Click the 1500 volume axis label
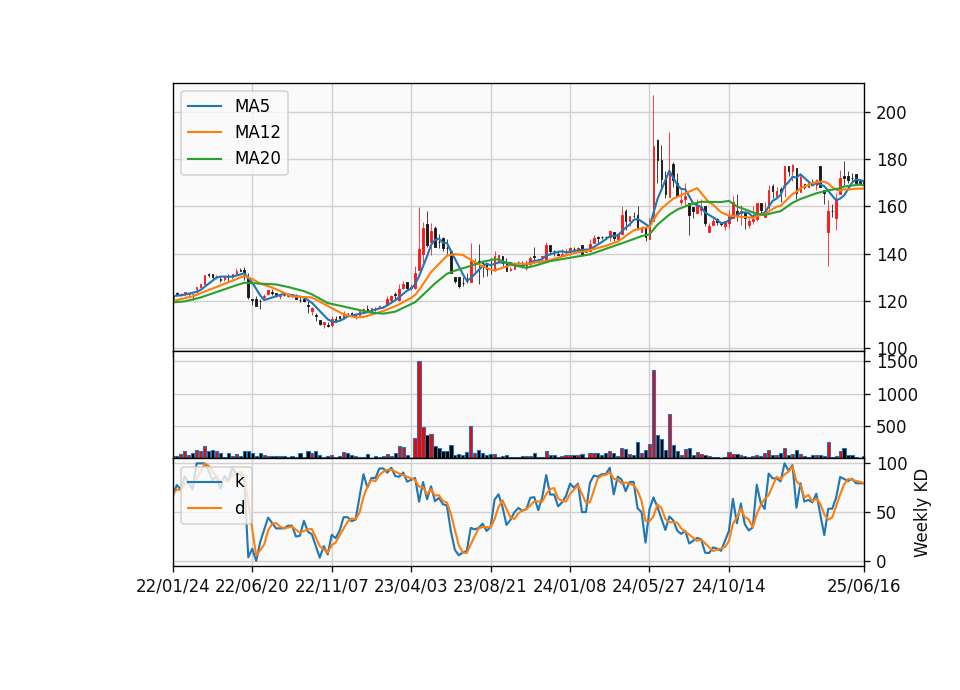The height and width of the screenshot is (690, 960). pyautogui.click(x=897, y=362)
